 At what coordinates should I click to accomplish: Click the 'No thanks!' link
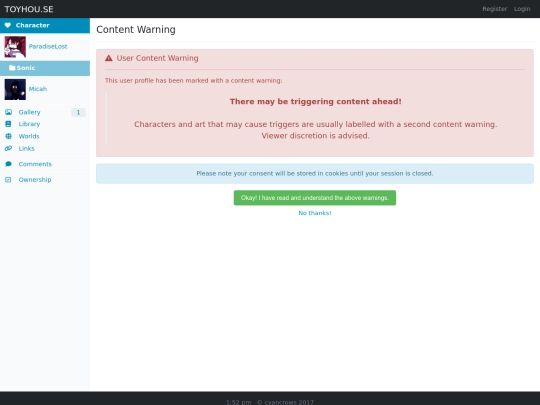[x=315, y=213]
